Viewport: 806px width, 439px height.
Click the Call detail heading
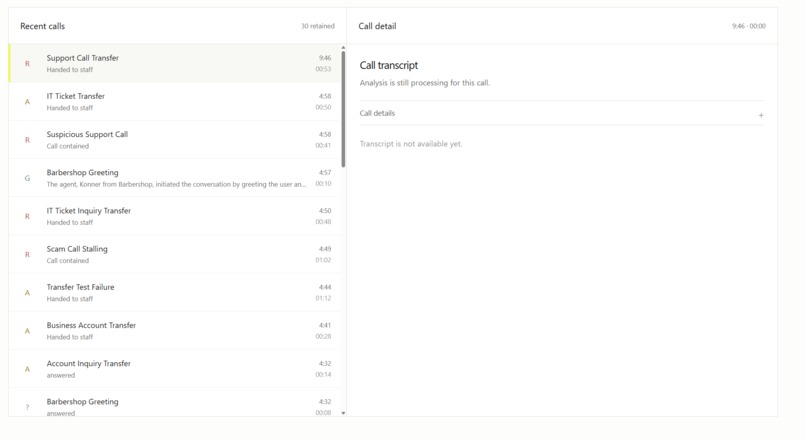377,26
